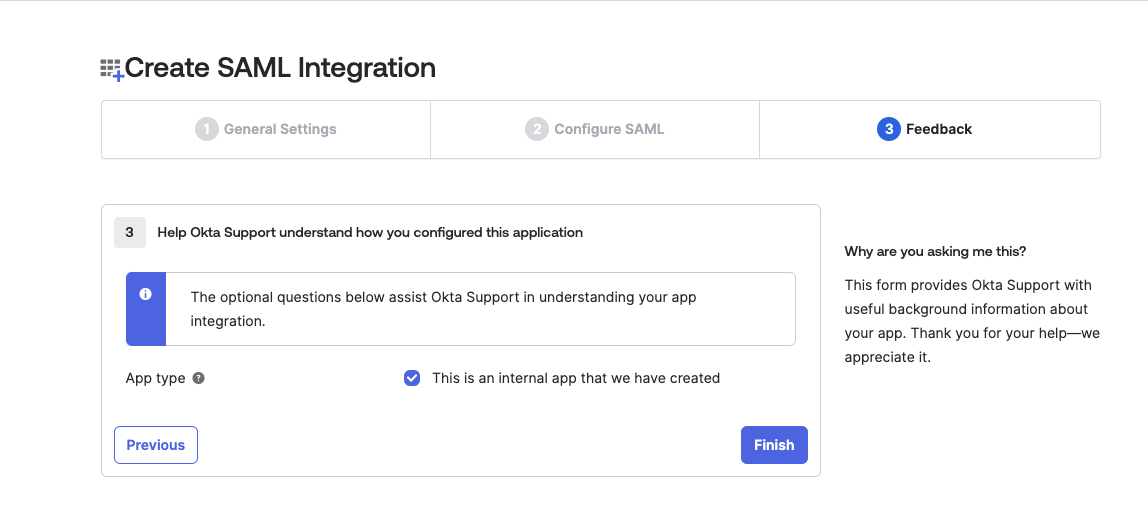Screen dimensions: 1148x525
Task: Click the sidebar paragraph about Okta Support
Action: (970, 320)
